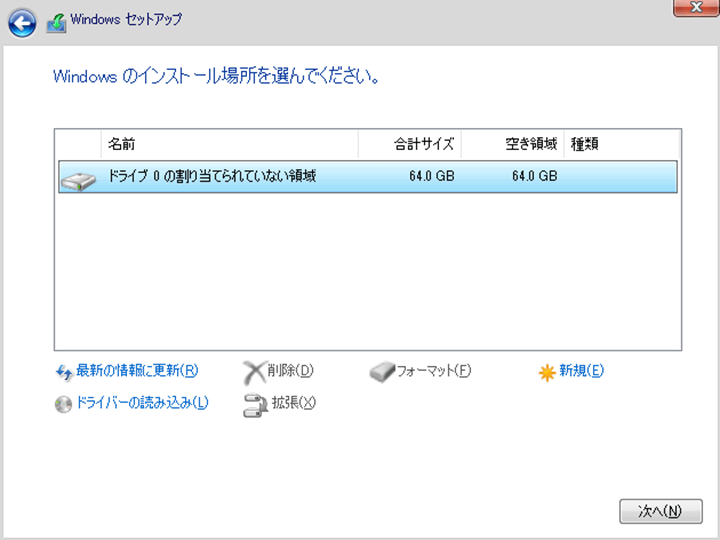720x540 pixels.
Task: Click the format drive icon
Action: click(382, 372)
